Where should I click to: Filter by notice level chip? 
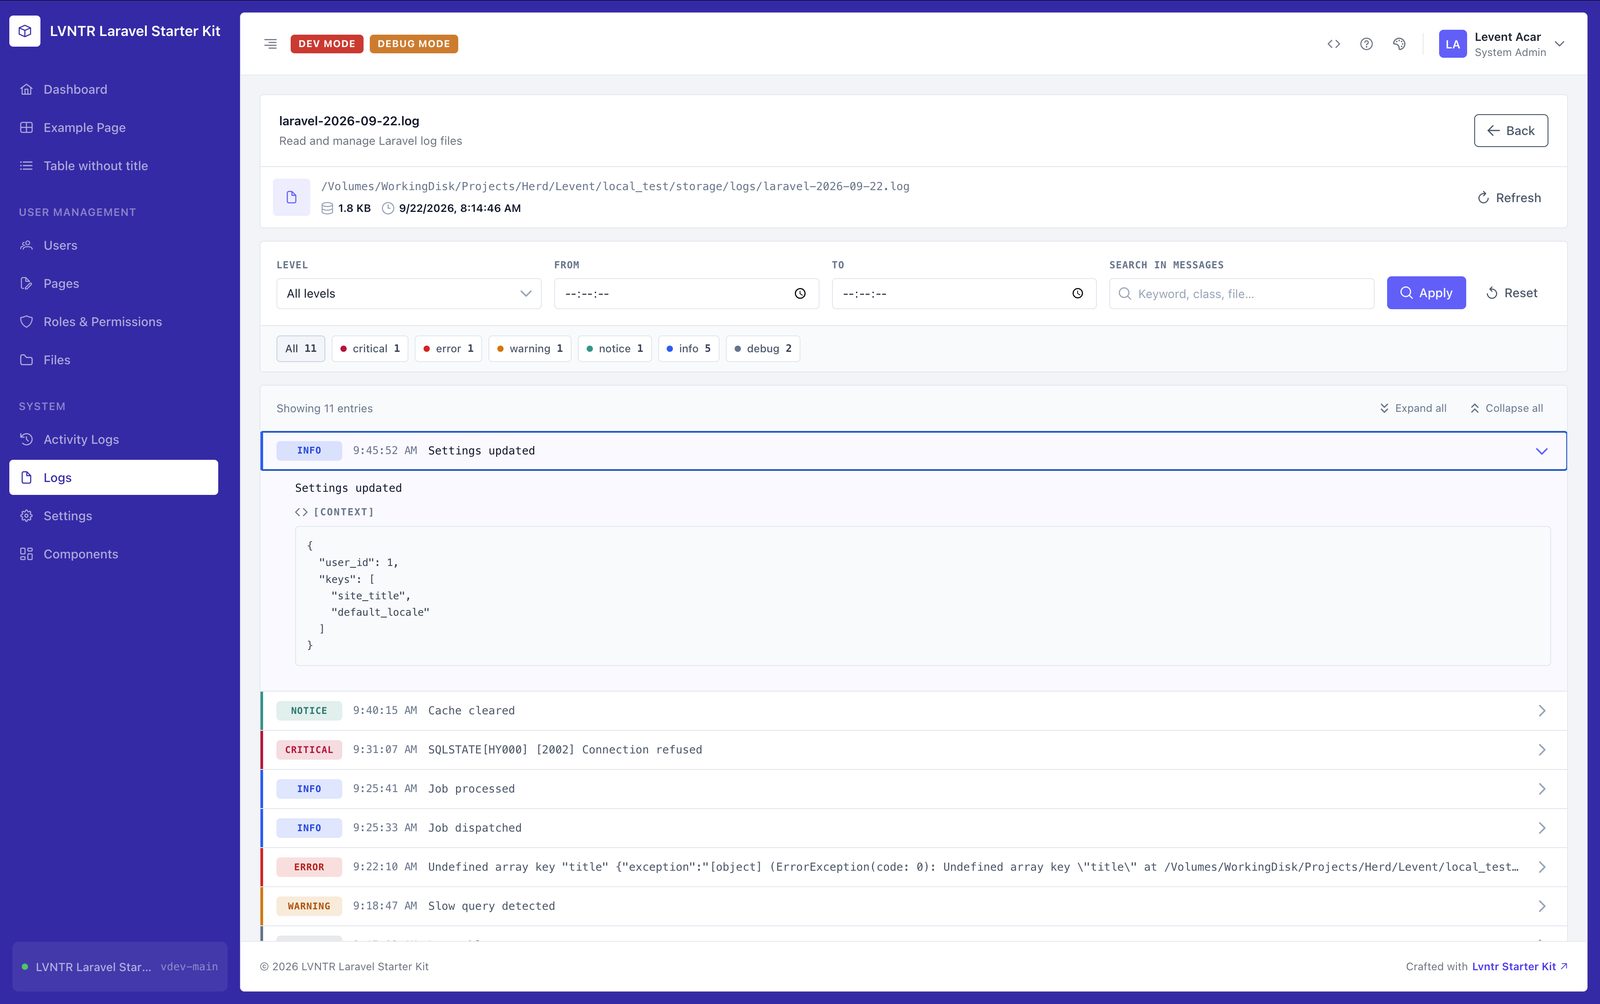pyautogui.click(x=615, y=349)
